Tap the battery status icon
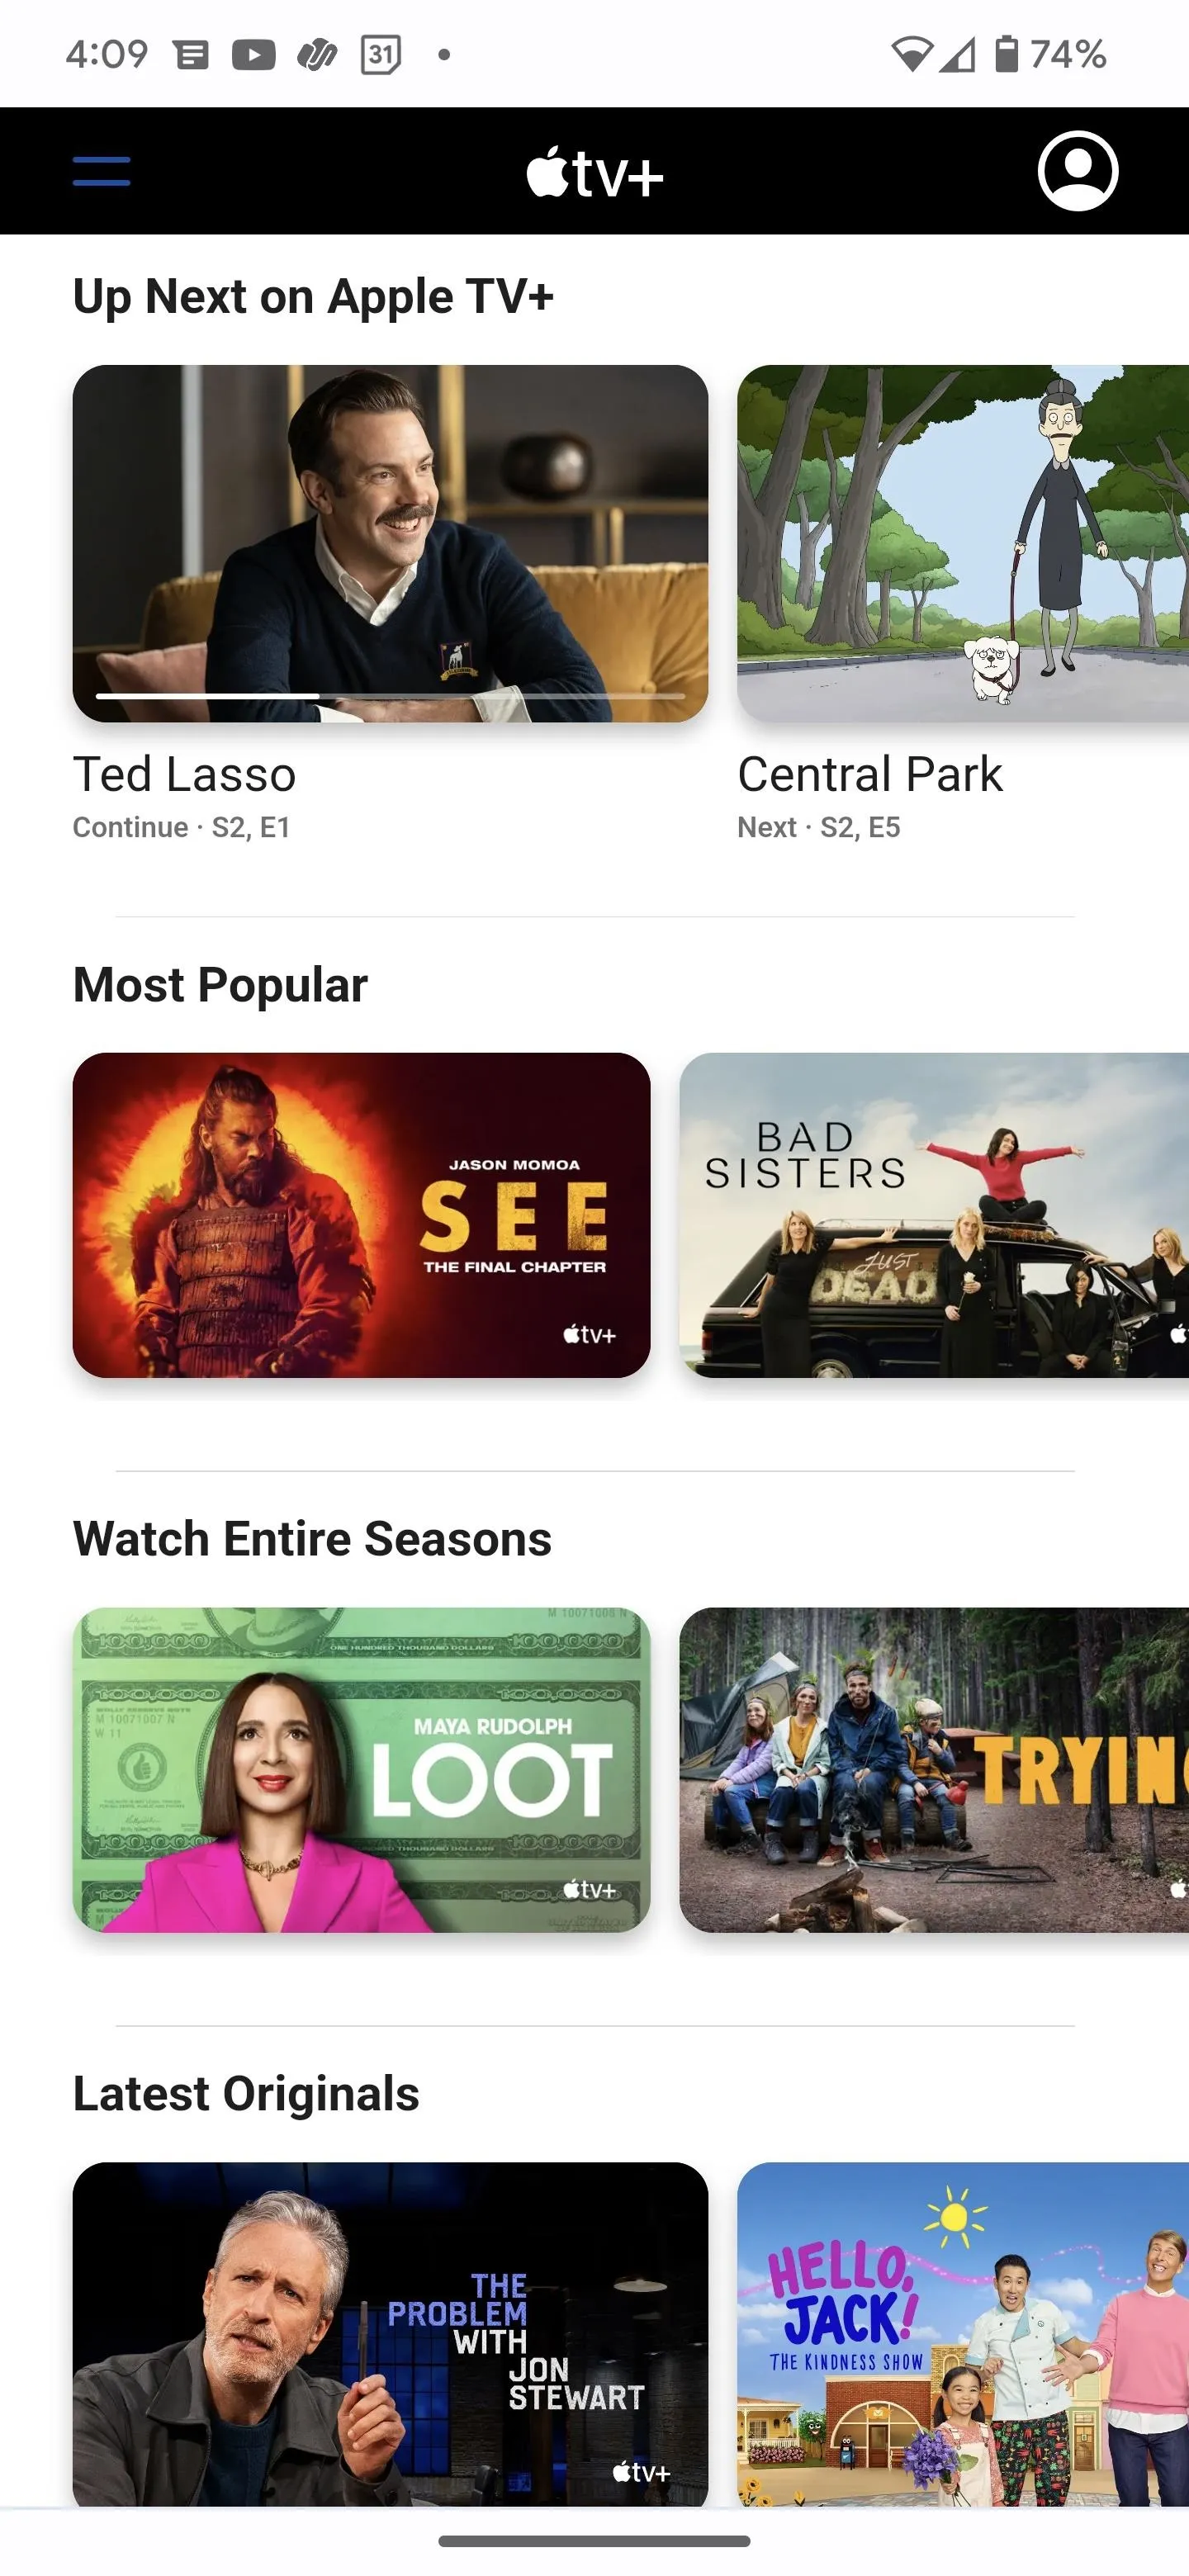Viewport: 1189px width, 2576px height. coord(1006,54)
